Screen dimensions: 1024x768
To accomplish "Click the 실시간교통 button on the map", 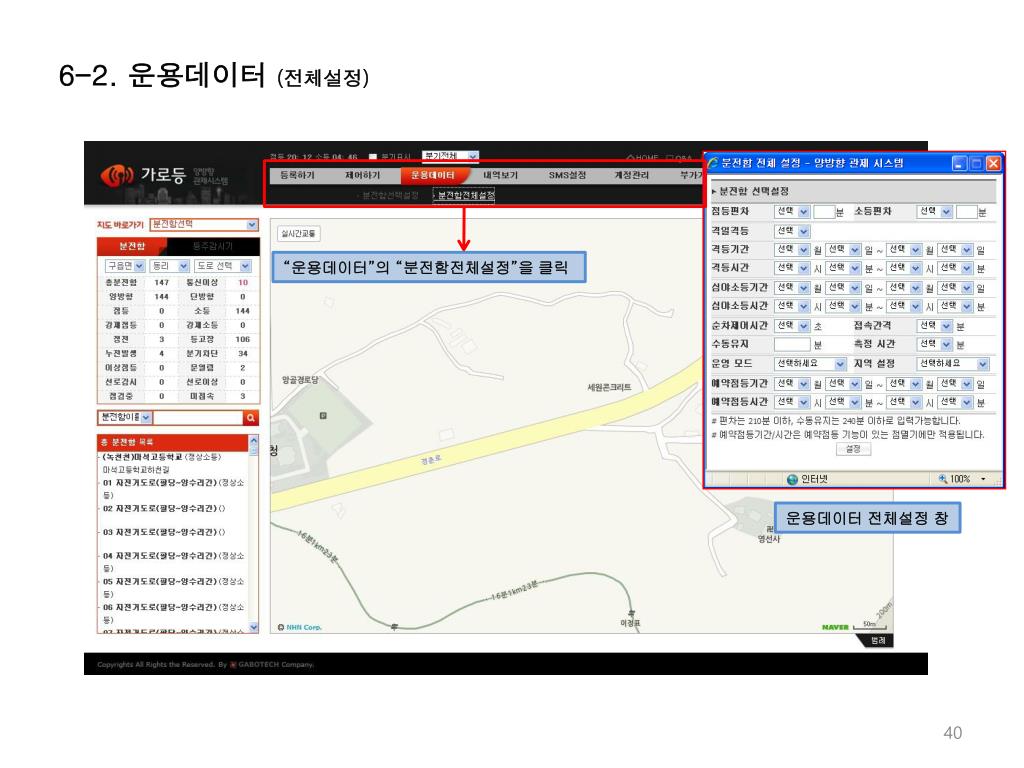I will click(298, 234).
